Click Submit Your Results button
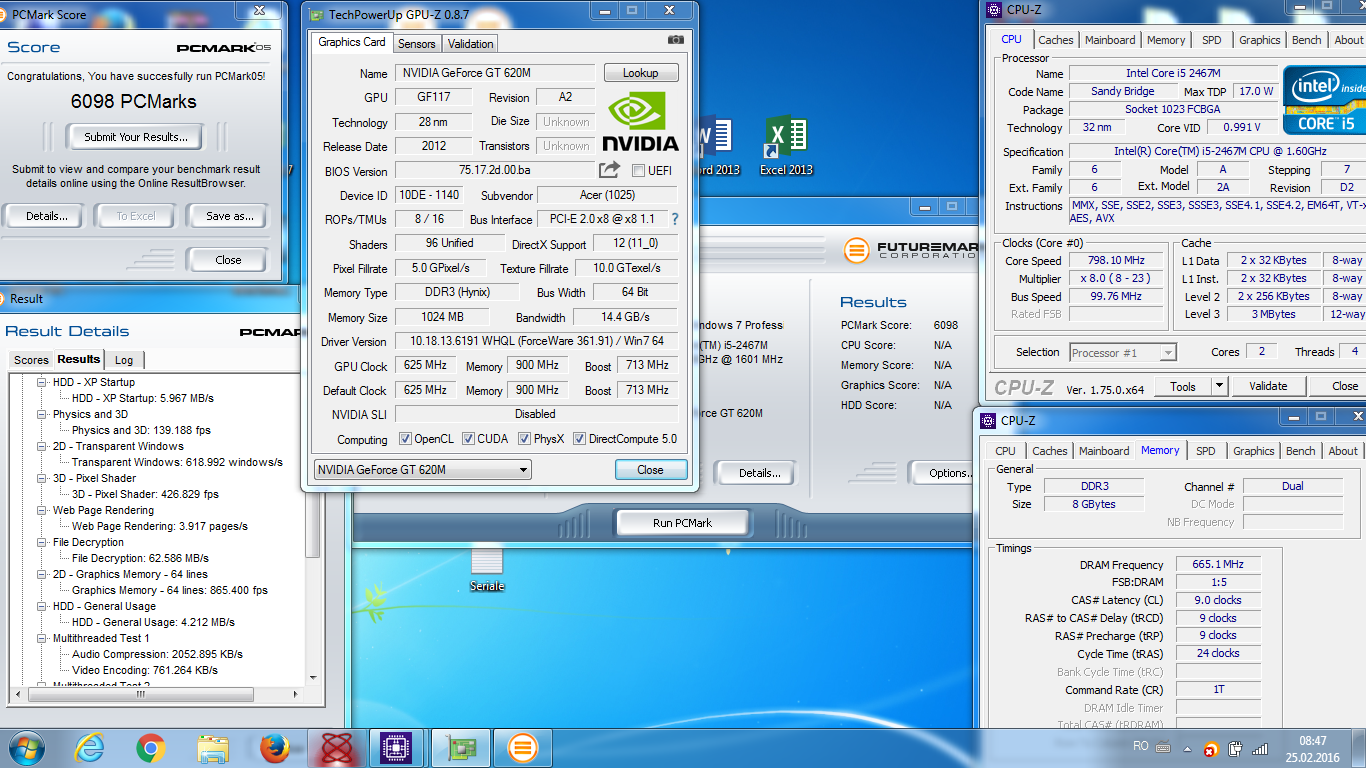The image size is (1366, 768). [135, 137]
